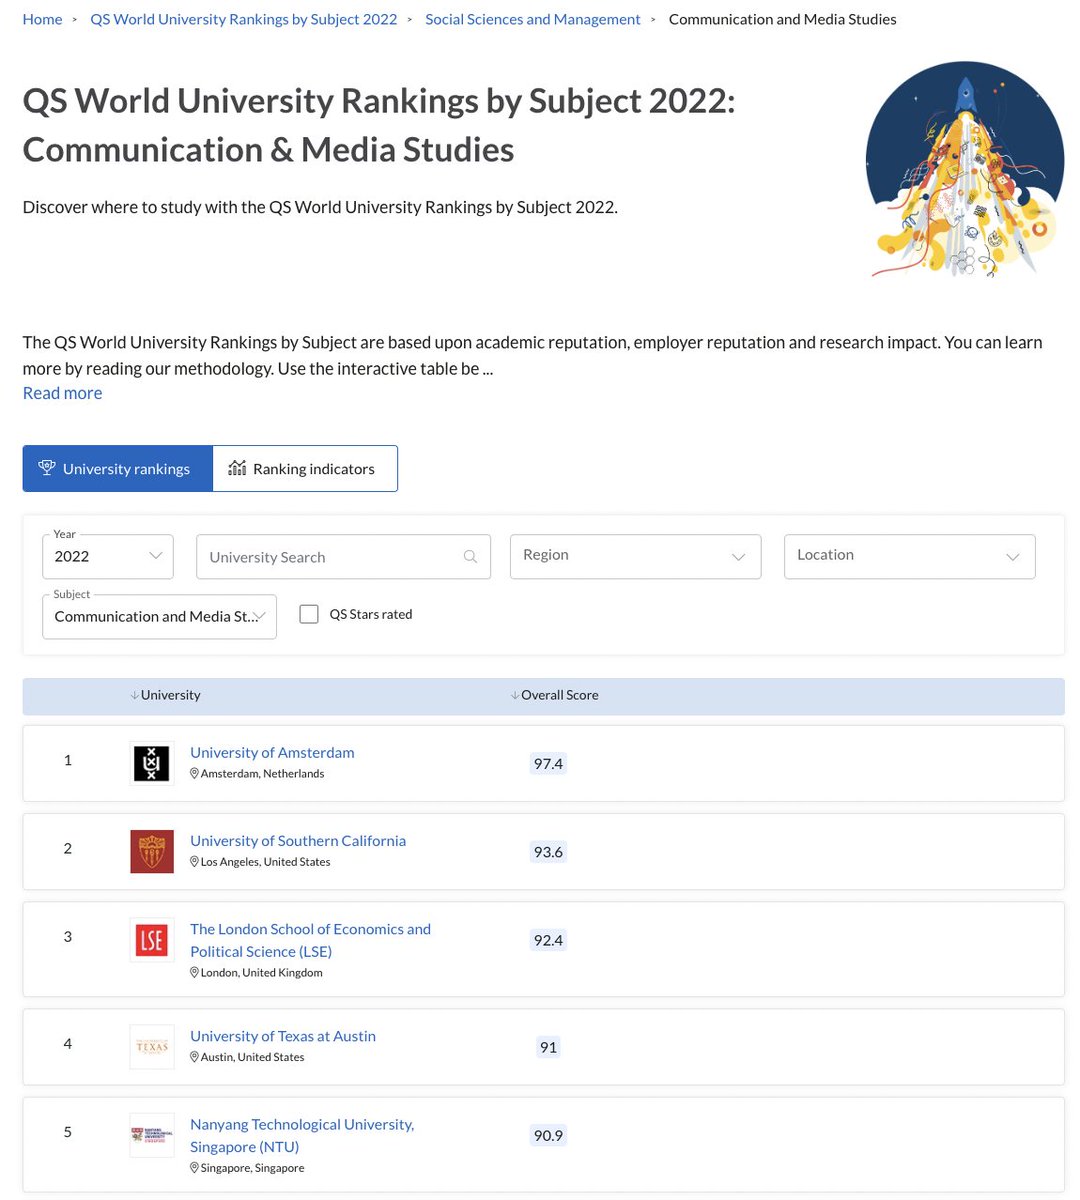Click the page heading Communication & Media Studies

pyautogui.click(x=268, y=149)
